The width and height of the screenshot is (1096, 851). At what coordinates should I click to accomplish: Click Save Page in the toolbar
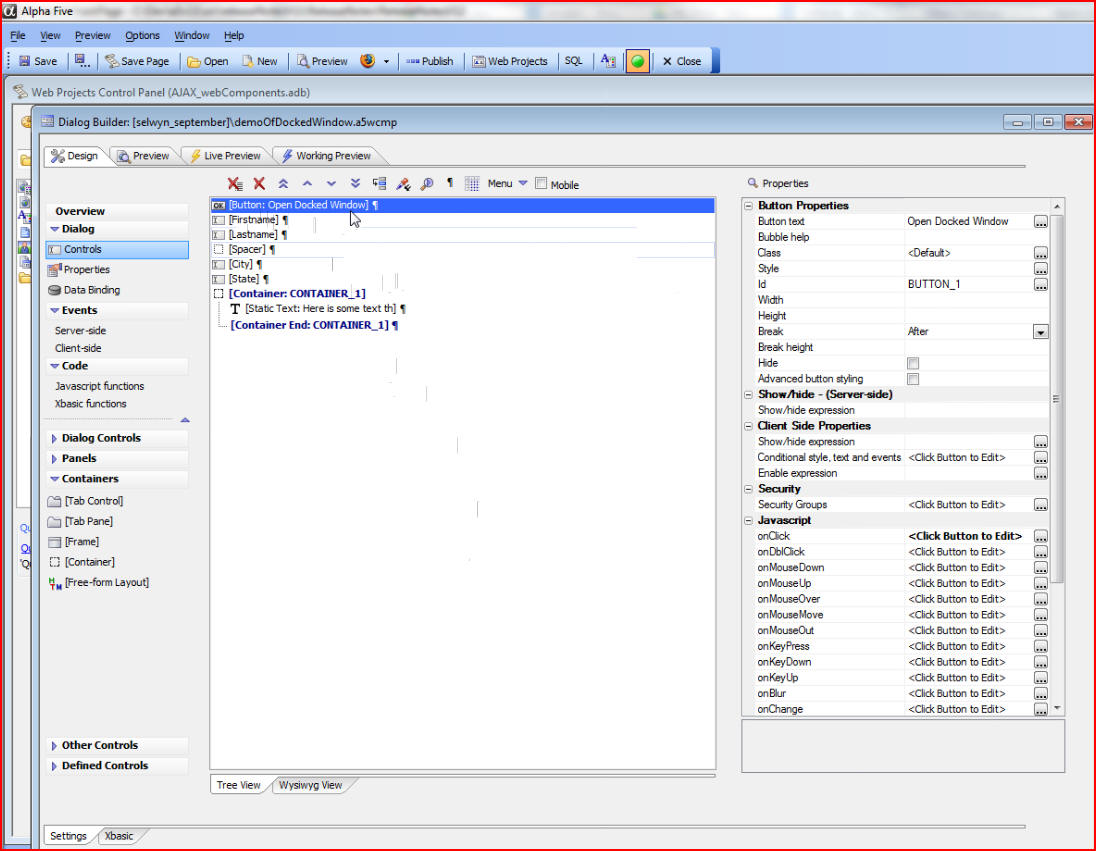click(x=137, y=61)
